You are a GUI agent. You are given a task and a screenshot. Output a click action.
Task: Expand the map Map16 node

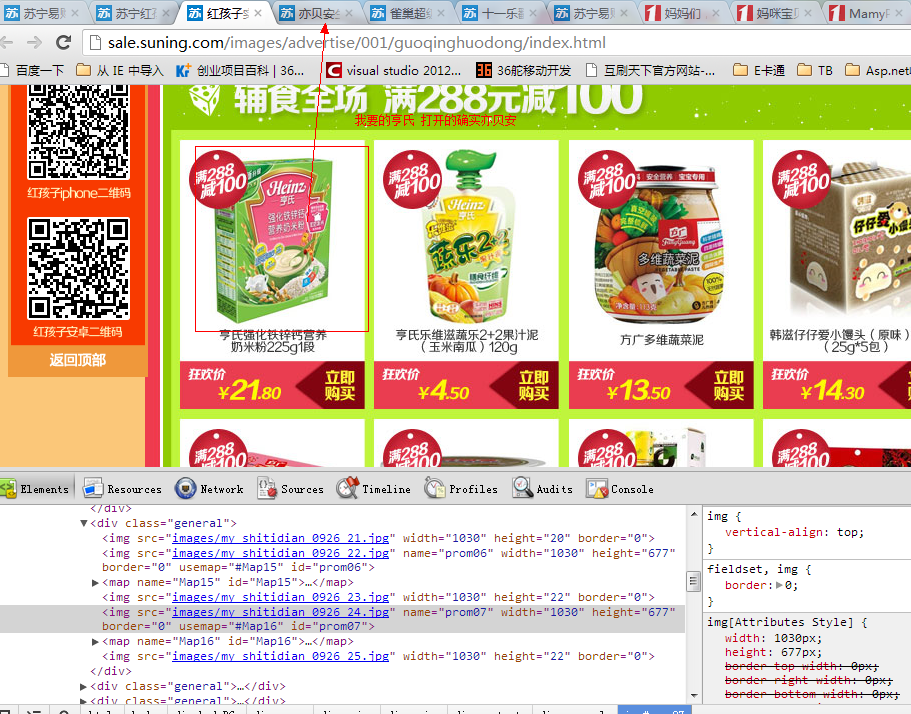(96, 642)
